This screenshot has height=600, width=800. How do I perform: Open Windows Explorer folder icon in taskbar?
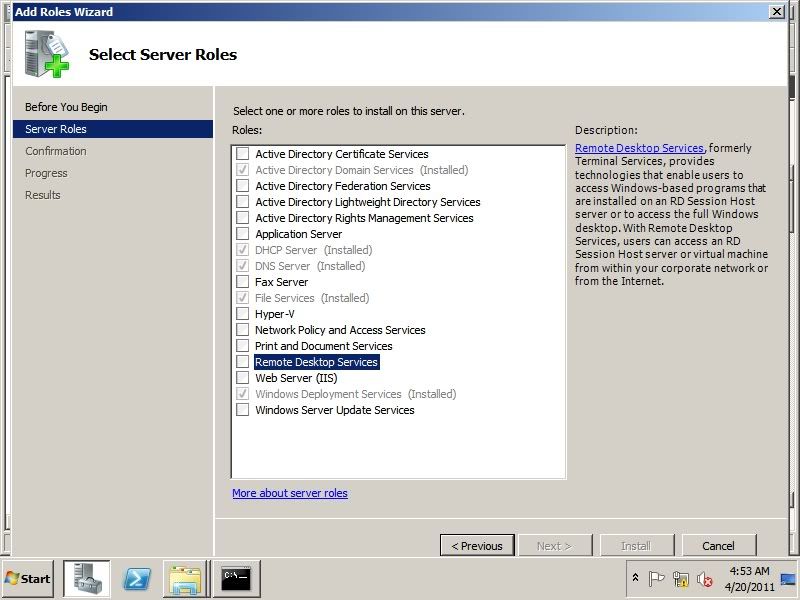[186, 578]
